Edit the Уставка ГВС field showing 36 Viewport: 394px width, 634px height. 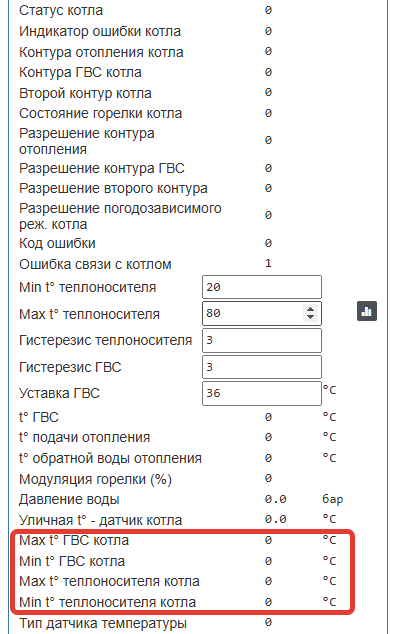pos(262,393)
